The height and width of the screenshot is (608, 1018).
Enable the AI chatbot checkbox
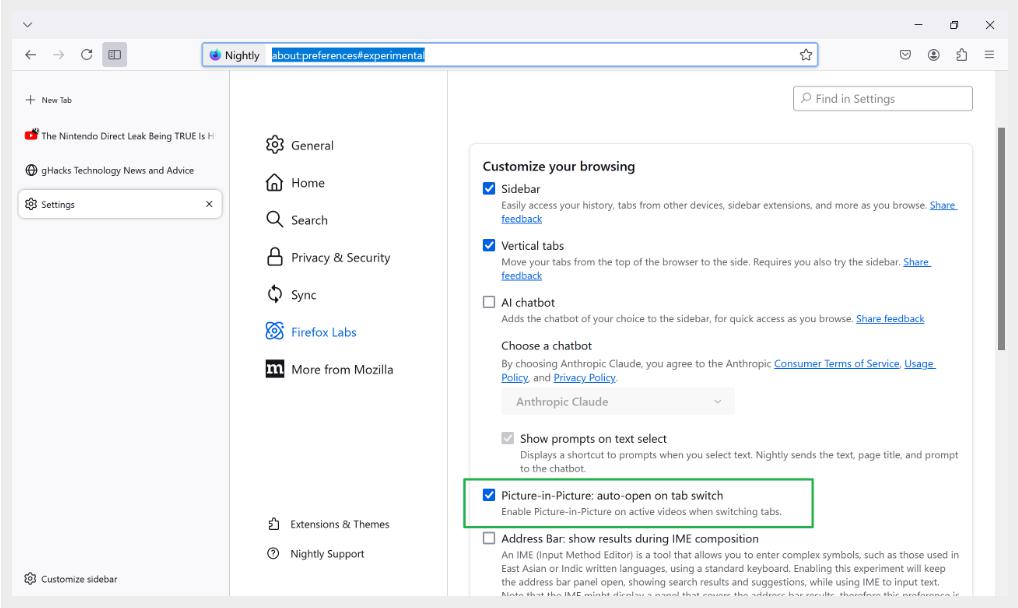click(489, 302)
